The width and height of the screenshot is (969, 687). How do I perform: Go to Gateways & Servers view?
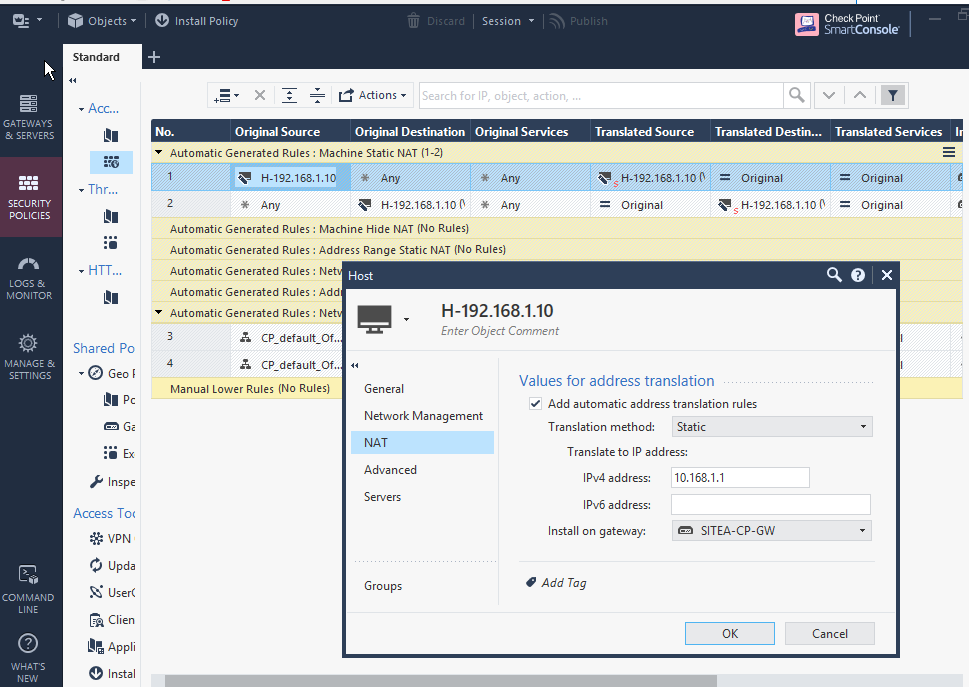click(29, 117)
